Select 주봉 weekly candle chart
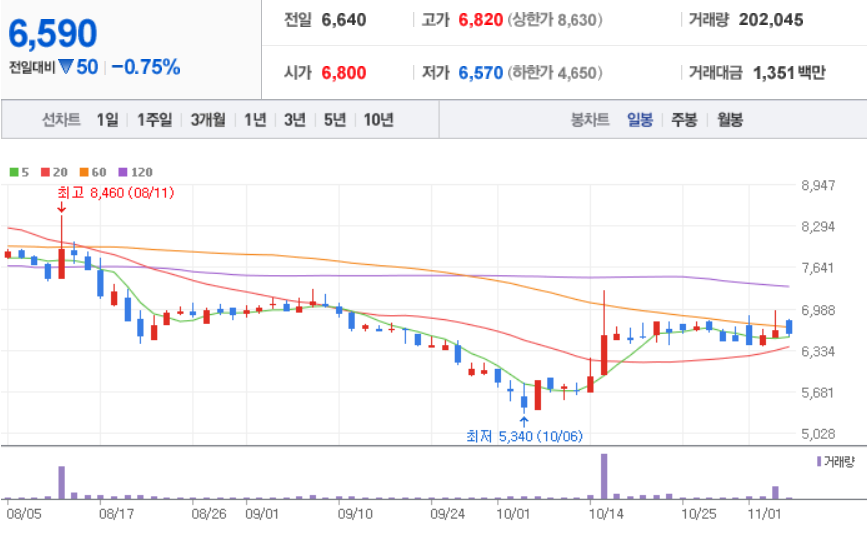Viewport: 867px width, 542px height. pos(684,119)
